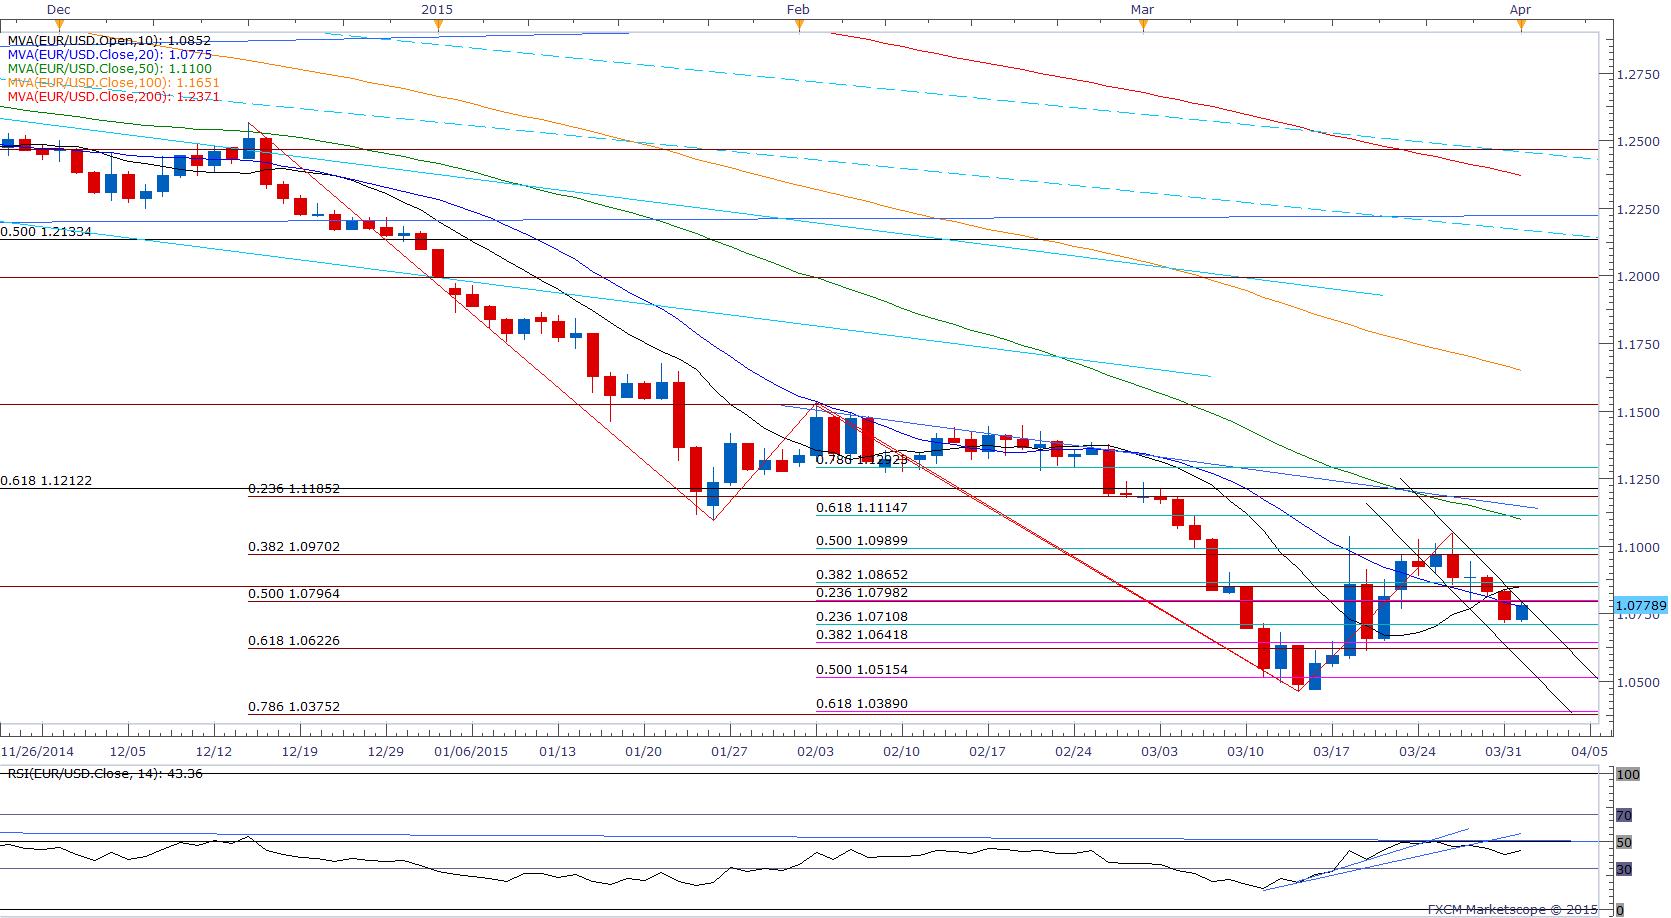Click the 03/31 date axis label
The height and width of the screenshot is (918, 1671).
(1503, 750)
